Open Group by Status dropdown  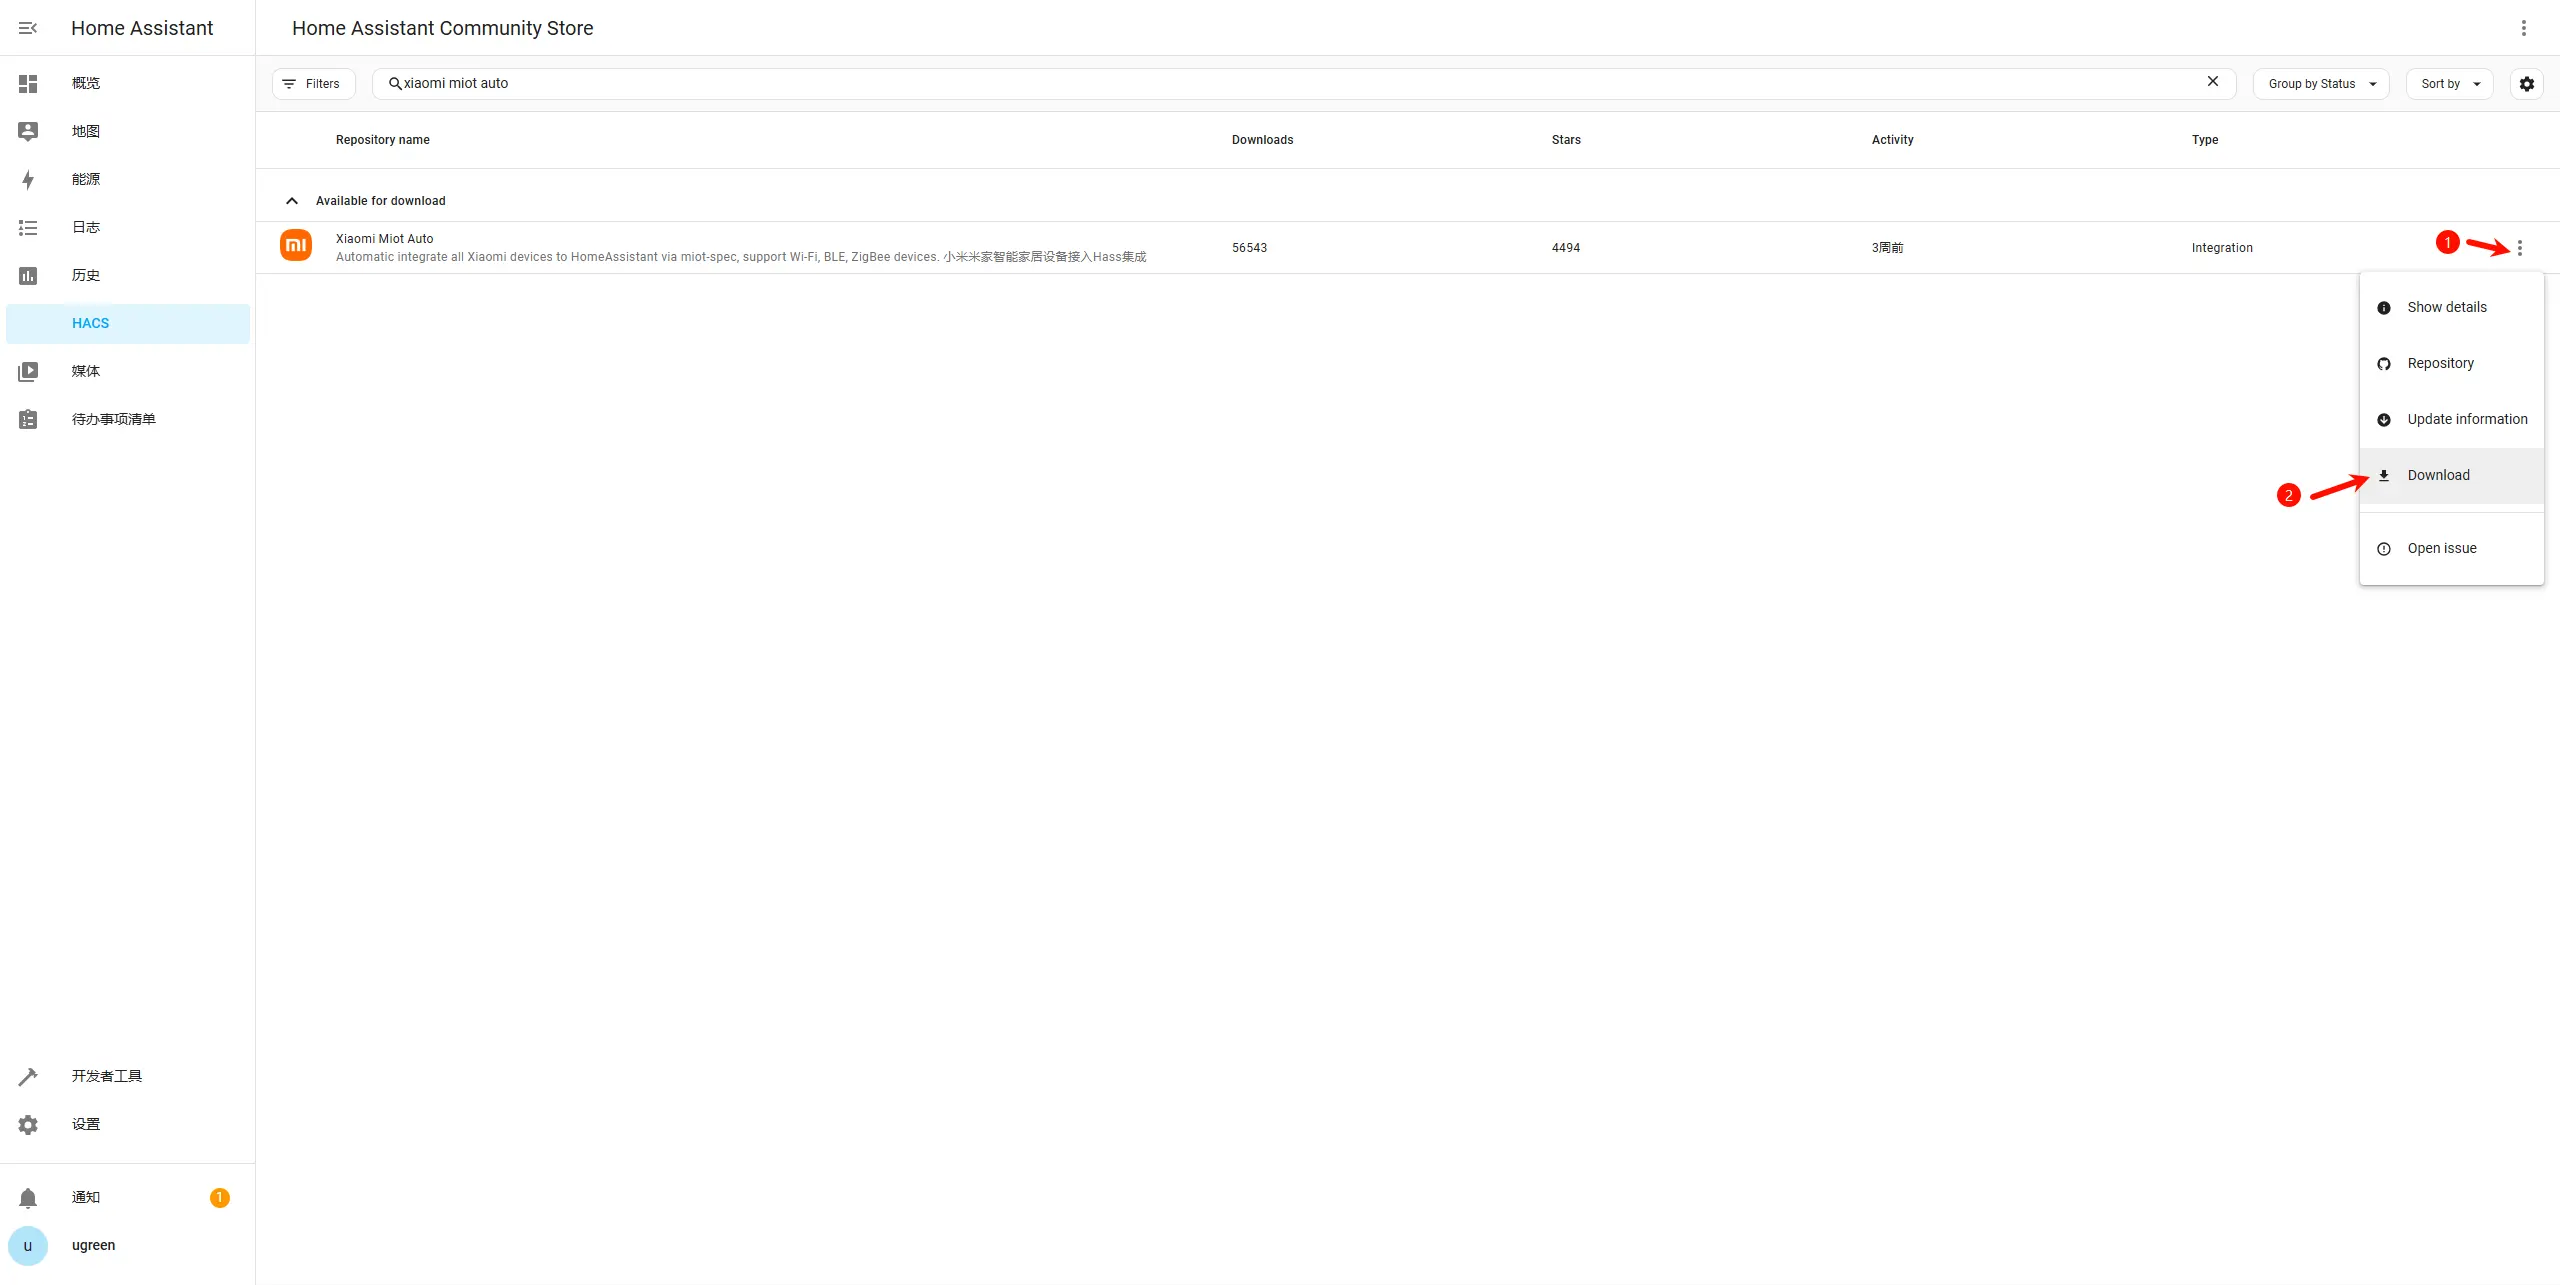(x=2321, y=84)
